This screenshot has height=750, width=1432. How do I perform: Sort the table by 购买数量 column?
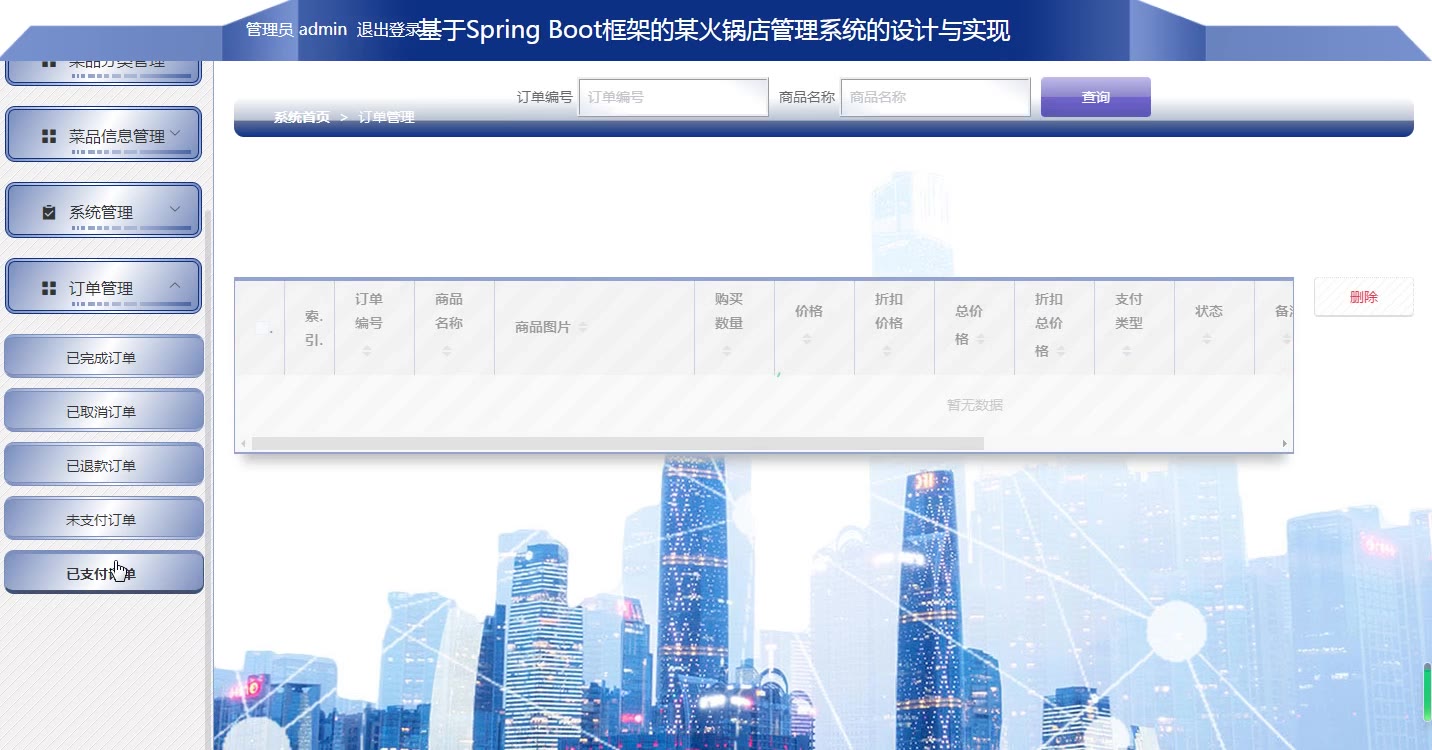727,351
